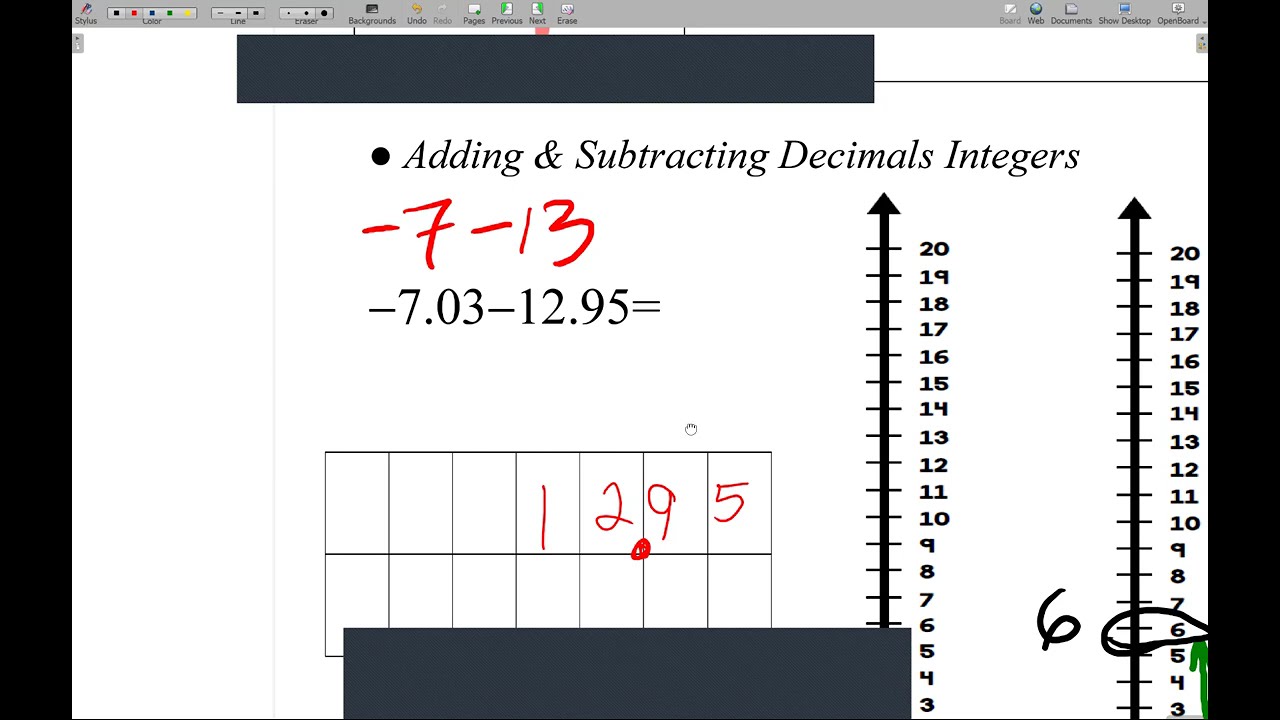
Task: Switch to Board mode
Action: click(x=1010, y=13)
